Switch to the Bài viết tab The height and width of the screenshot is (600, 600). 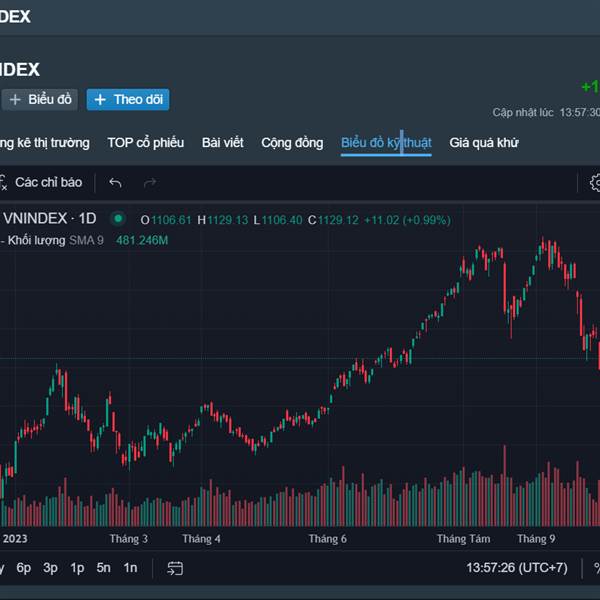(223, 143)
